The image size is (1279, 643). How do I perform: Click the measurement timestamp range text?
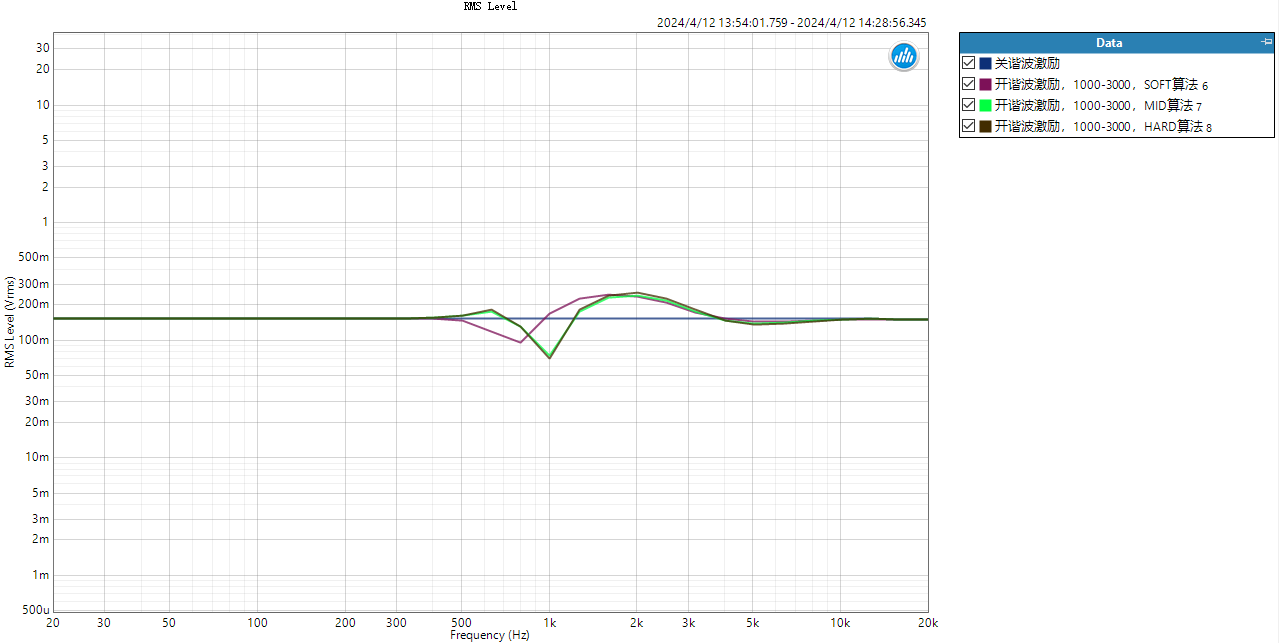coord(791,22)
